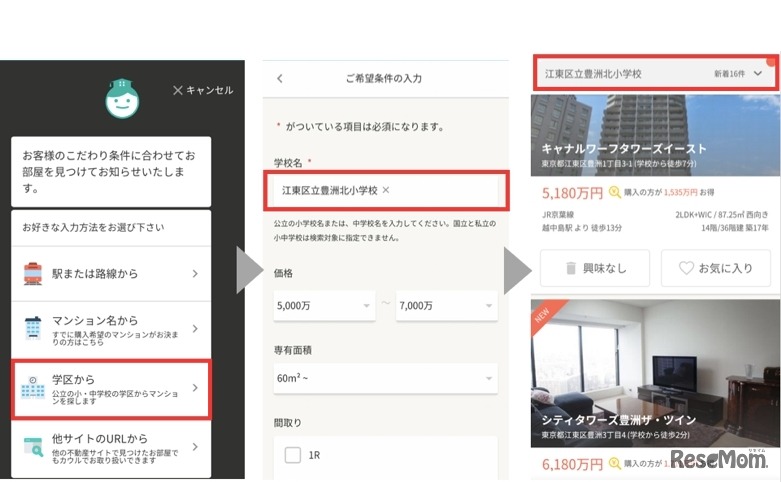Check the 1R layout checkbox
The image size is (781, 482).
(x=293, y=455)
